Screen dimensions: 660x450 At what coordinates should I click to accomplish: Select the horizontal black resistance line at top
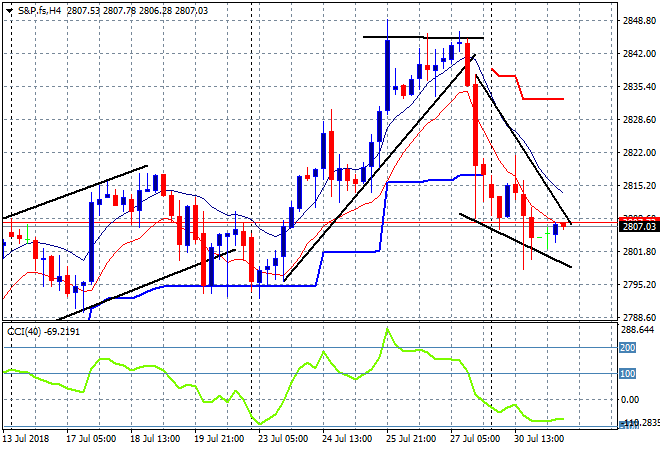(x=423, y=37)
